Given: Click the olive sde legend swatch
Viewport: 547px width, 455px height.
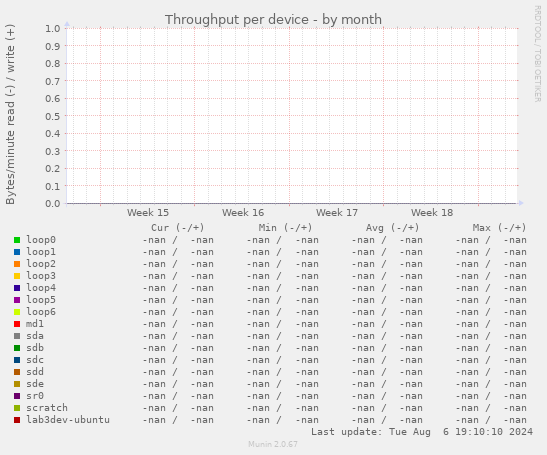Looking at the screenshot, I should coord(17,384).
